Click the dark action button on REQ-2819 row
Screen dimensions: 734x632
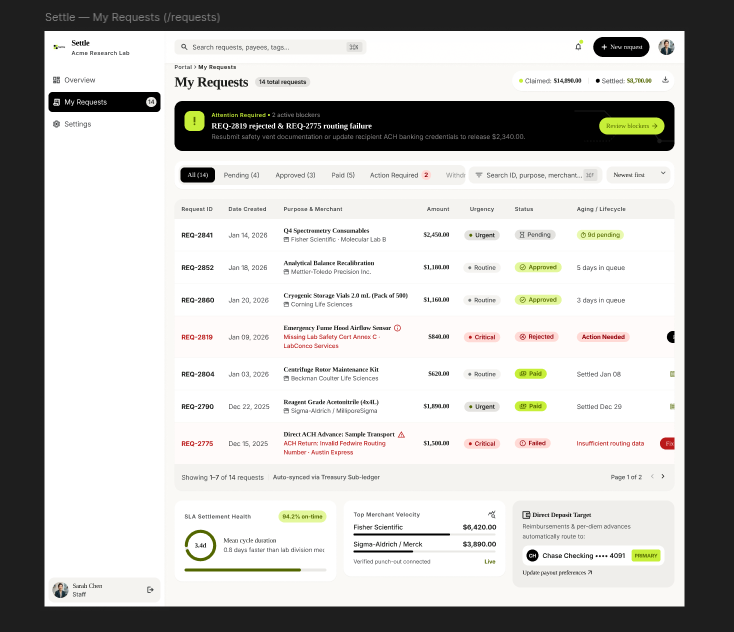(x=671, y=337)
